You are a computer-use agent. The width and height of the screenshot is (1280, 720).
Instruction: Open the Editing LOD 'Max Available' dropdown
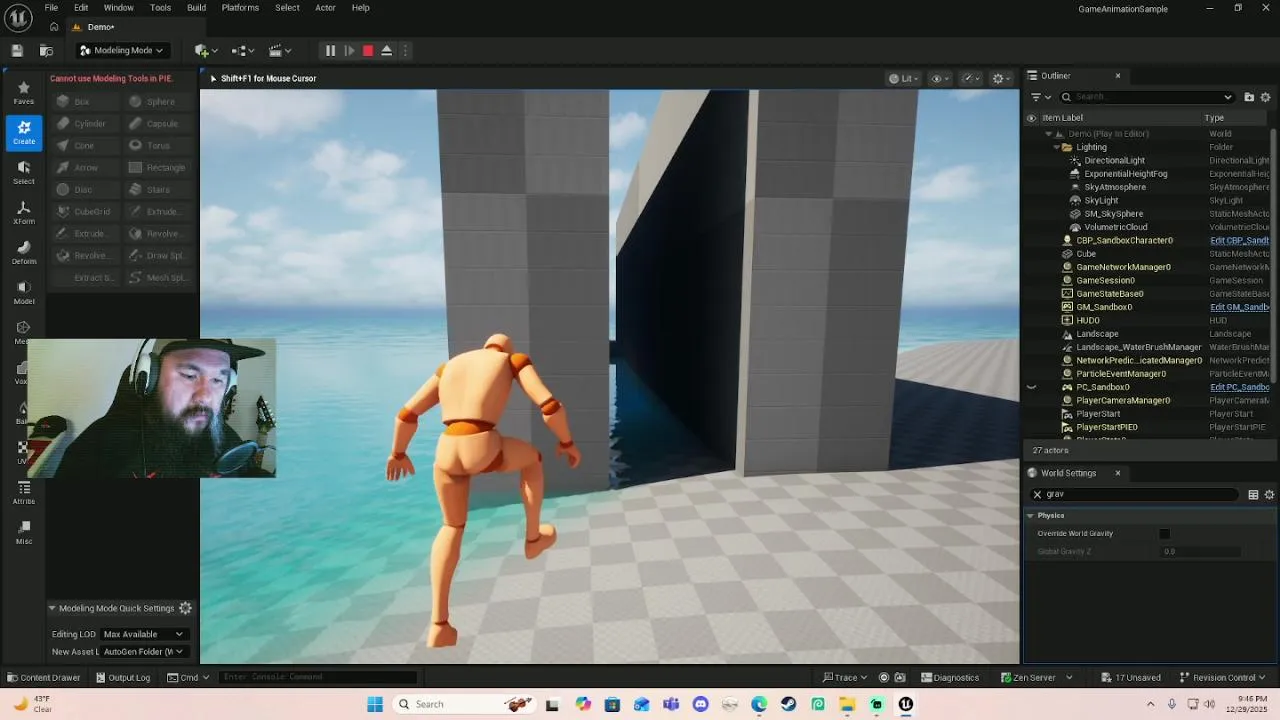(x=144, y=634)
